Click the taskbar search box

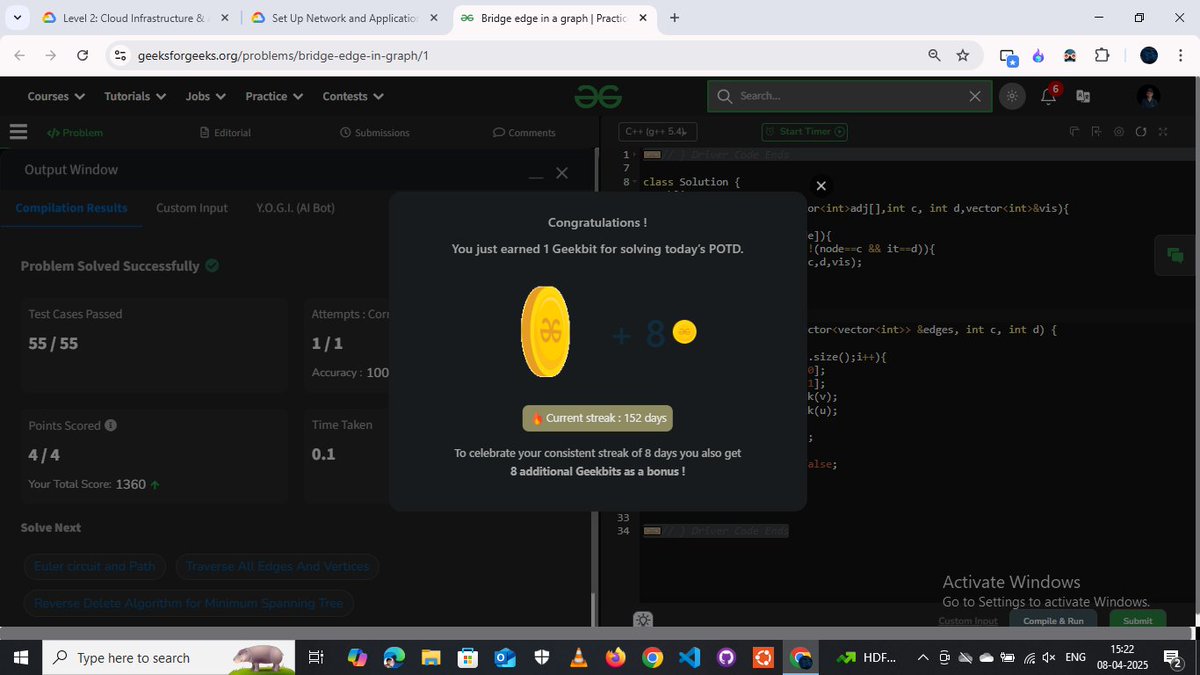coord(168,657)
